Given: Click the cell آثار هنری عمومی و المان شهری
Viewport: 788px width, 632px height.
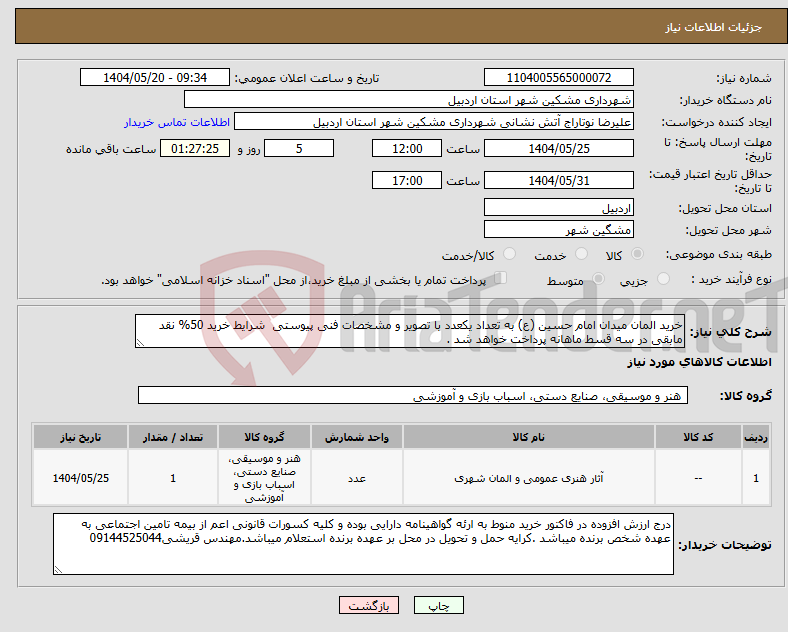Looking at the screenshot, I should pos(529,478).
